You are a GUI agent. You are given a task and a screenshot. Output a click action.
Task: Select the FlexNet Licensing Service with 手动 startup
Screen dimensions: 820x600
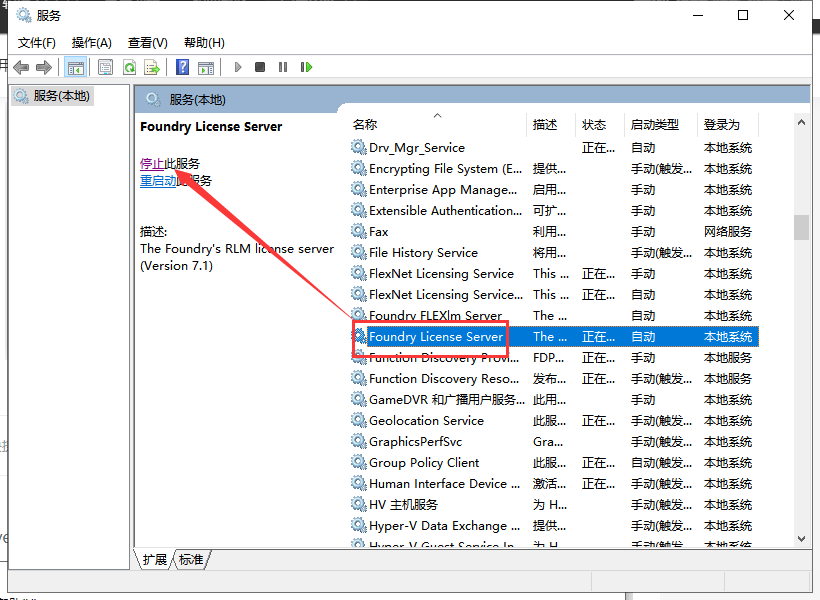pyautogui.click(x=554, y=274)
